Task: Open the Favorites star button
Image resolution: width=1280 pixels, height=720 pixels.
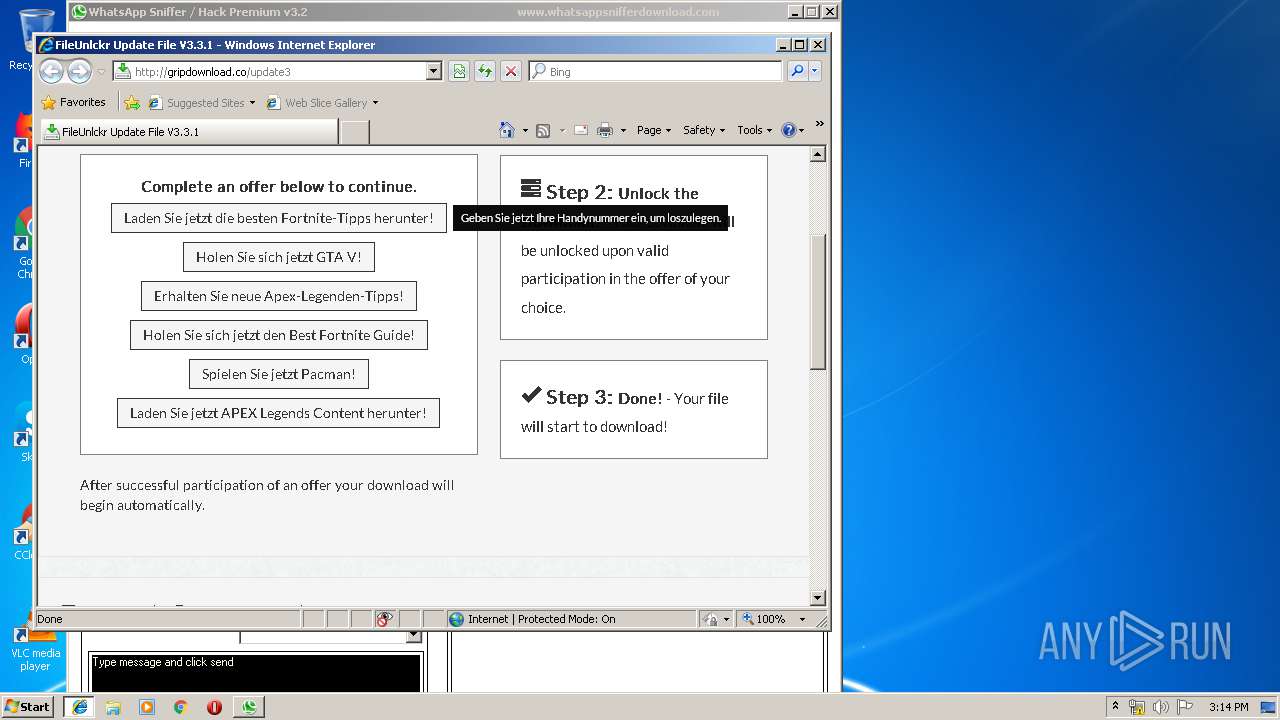Action: pos(73,102)
